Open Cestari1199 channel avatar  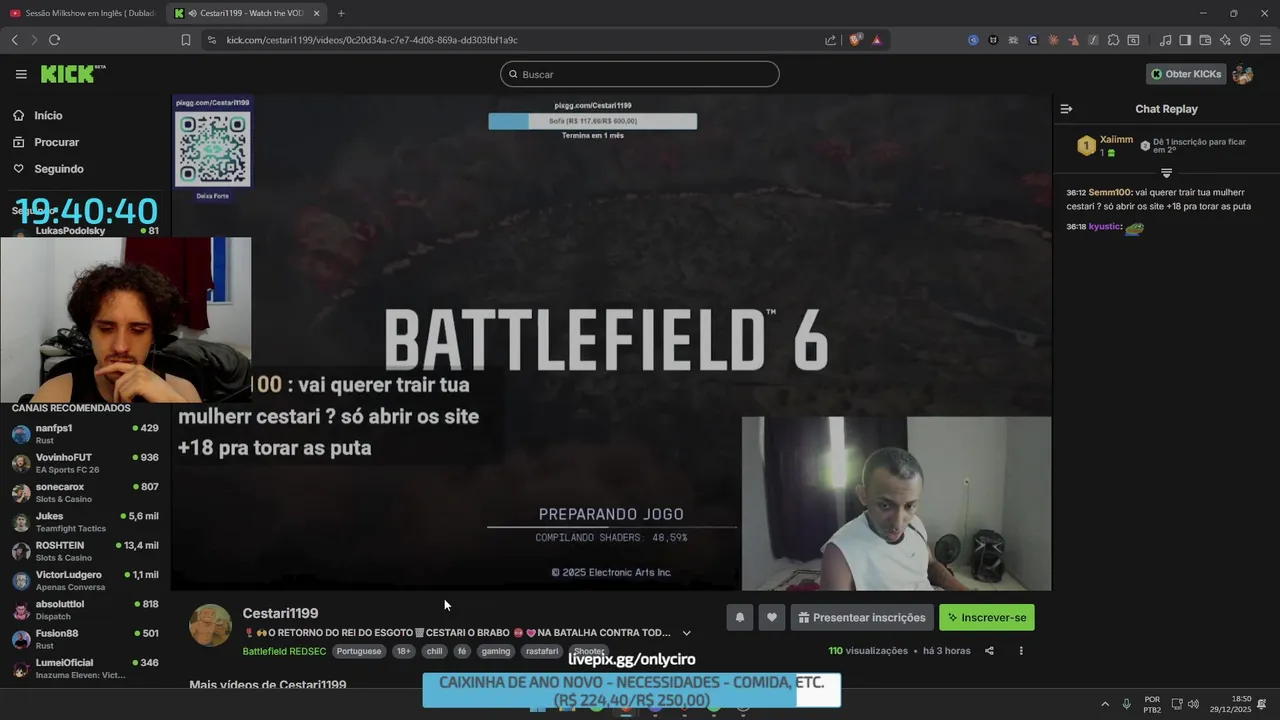point(210,625)
